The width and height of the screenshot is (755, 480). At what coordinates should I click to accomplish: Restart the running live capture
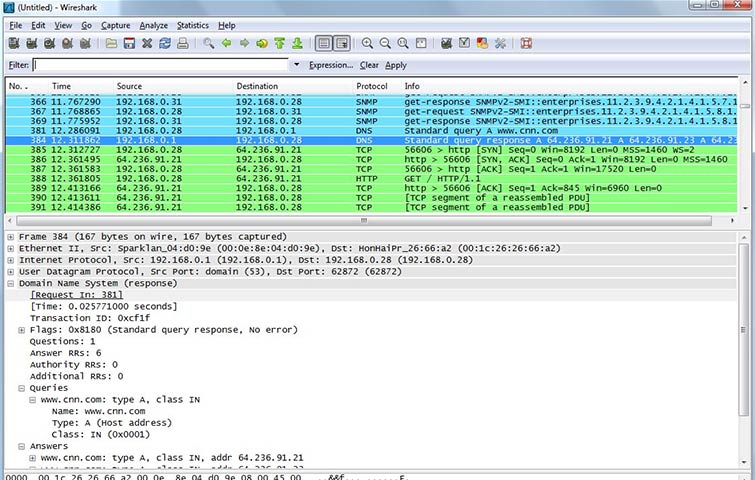point(85,43)
